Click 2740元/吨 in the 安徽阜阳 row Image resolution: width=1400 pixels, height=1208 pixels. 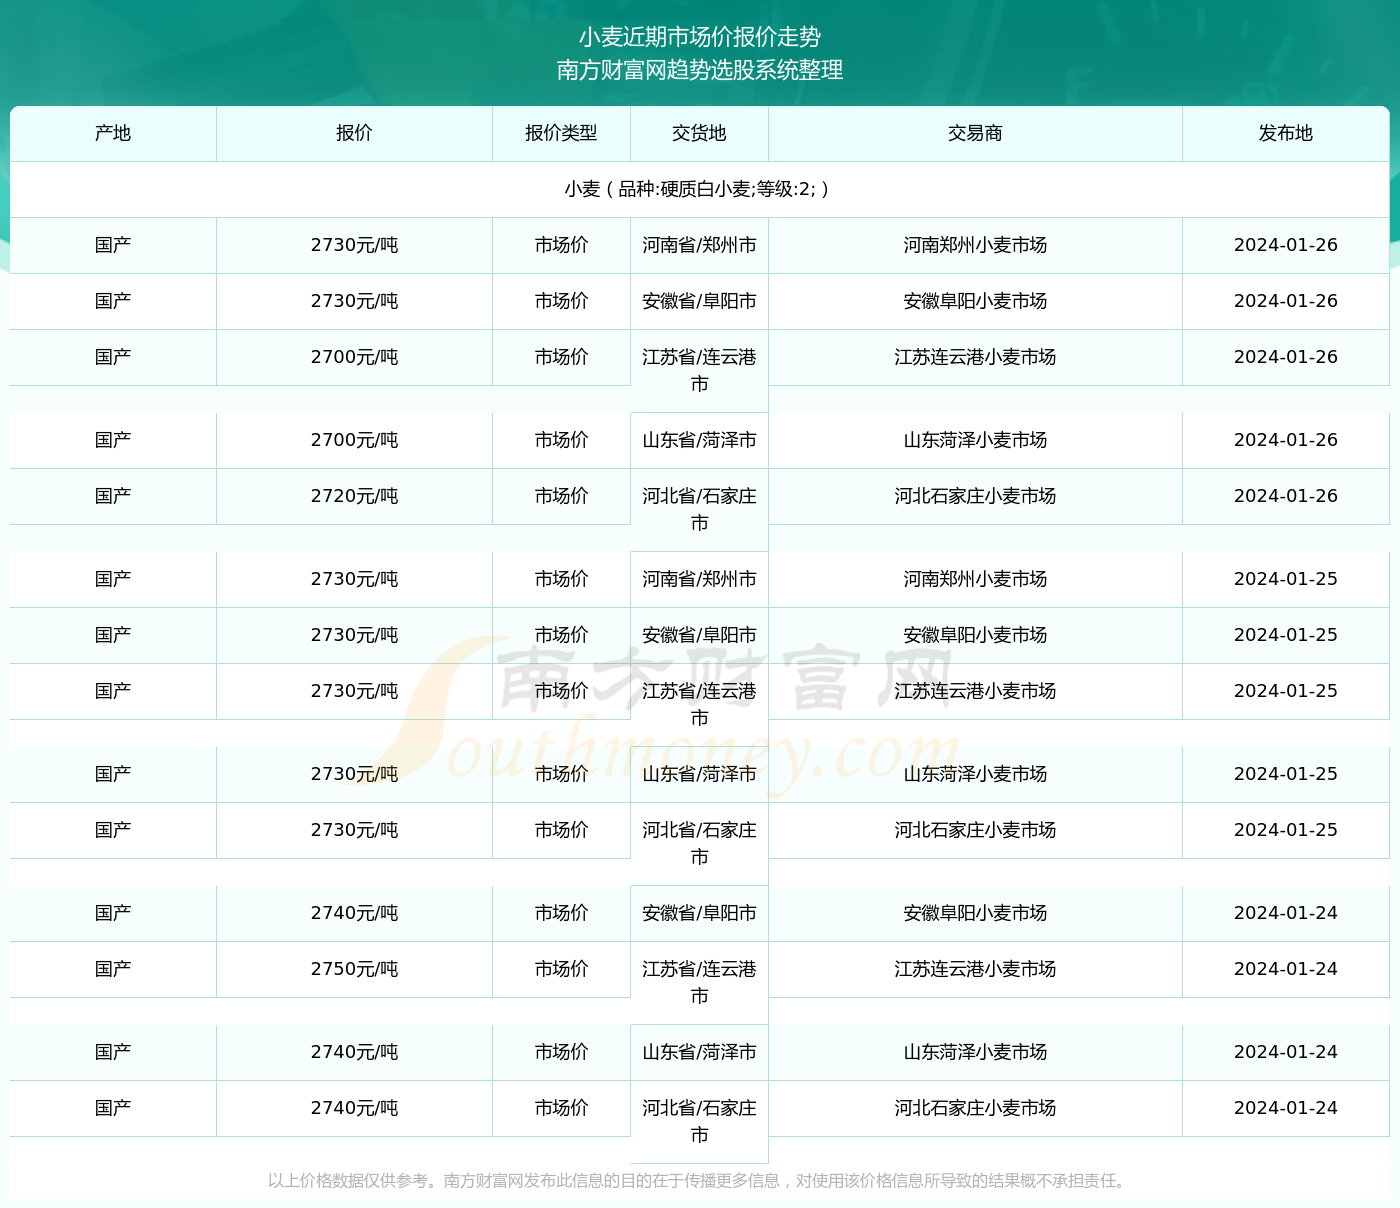354,913
